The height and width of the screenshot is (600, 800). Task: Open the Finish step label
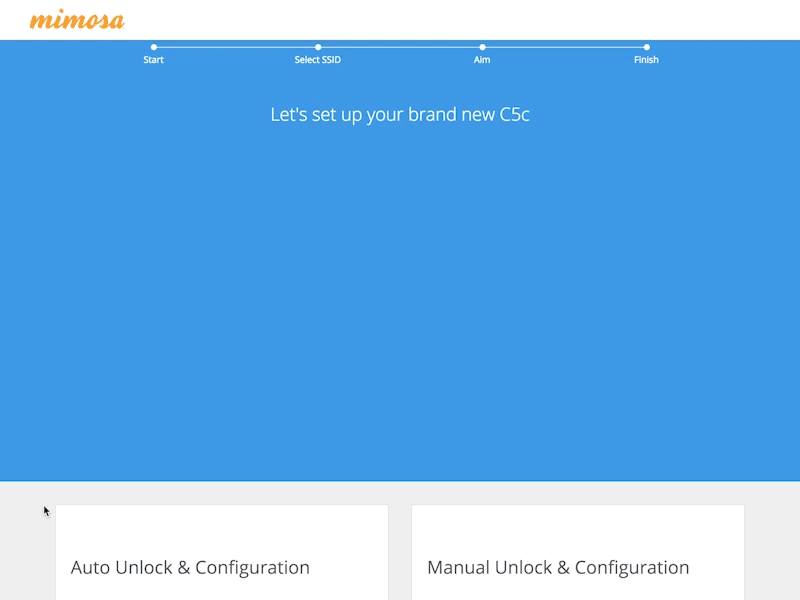click(x=647, y=60)
